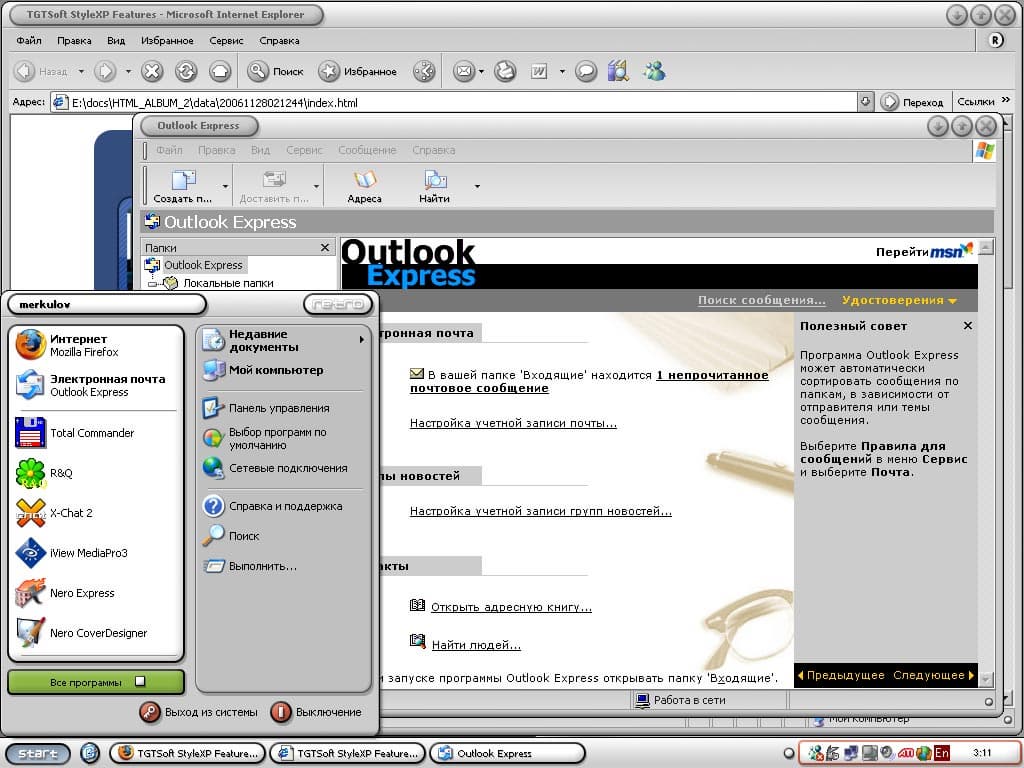Expand the Найти dropdown arrow

click(477, 186)
